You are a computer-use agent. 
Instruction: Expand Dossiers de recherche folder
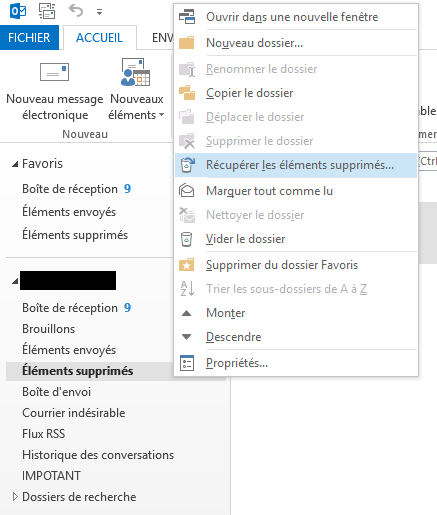tap(15, 497)
